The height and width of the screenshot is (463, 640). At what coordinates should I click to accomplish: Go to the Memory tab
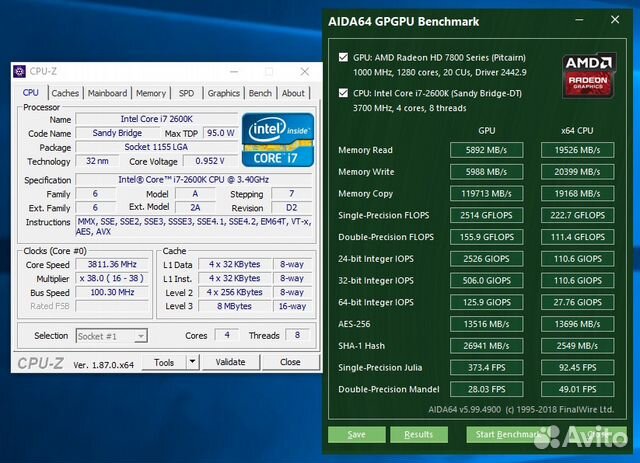pyautogui.click(x=151, y=93)
